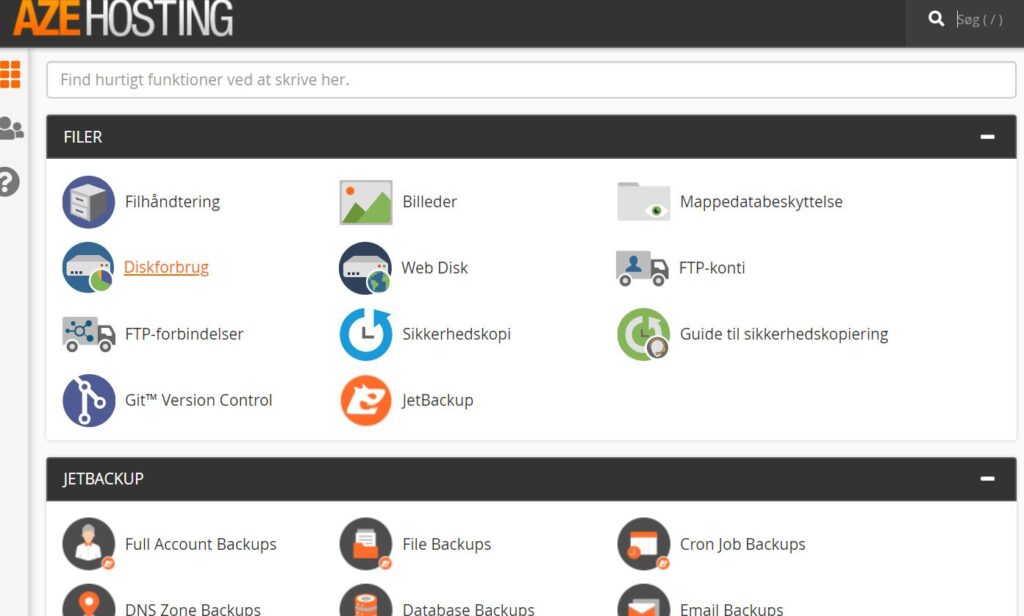Click the AZE Hosting logo
1024x616 pixels.
click(123, 18)
